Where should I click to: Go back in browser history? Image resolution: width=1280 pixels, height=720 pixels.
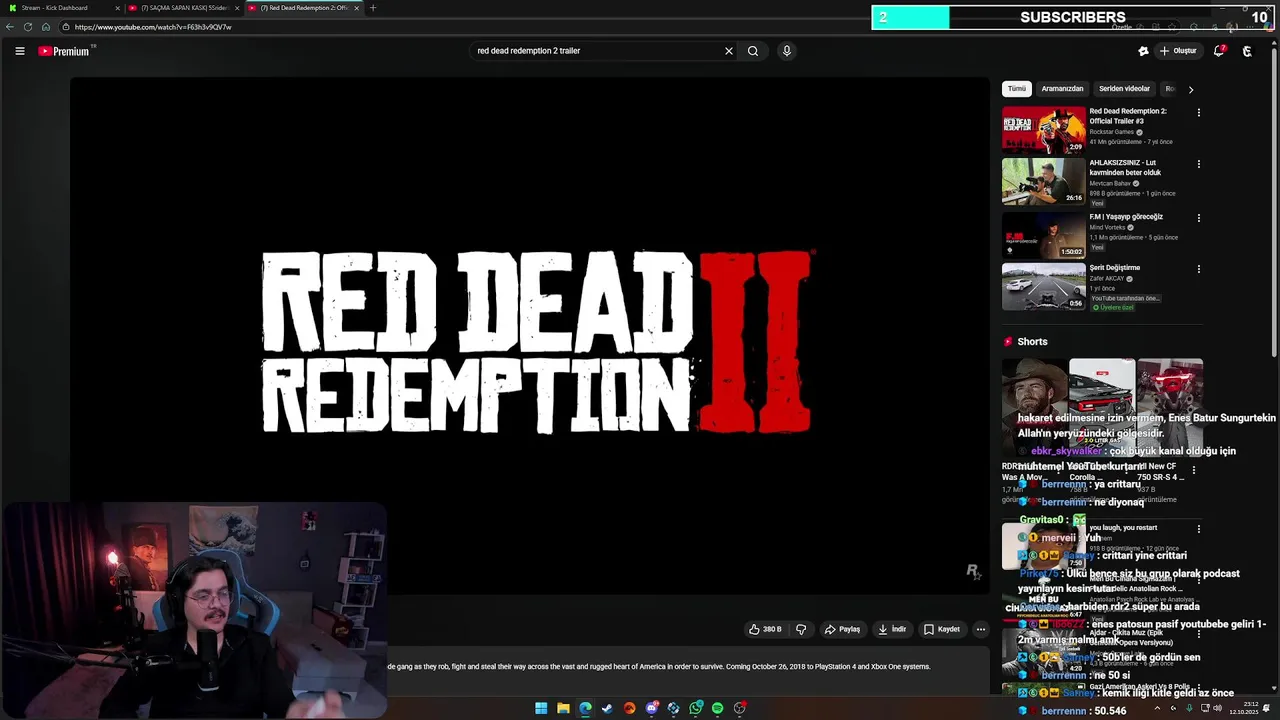pyautogui.click(x=10, y=27)
